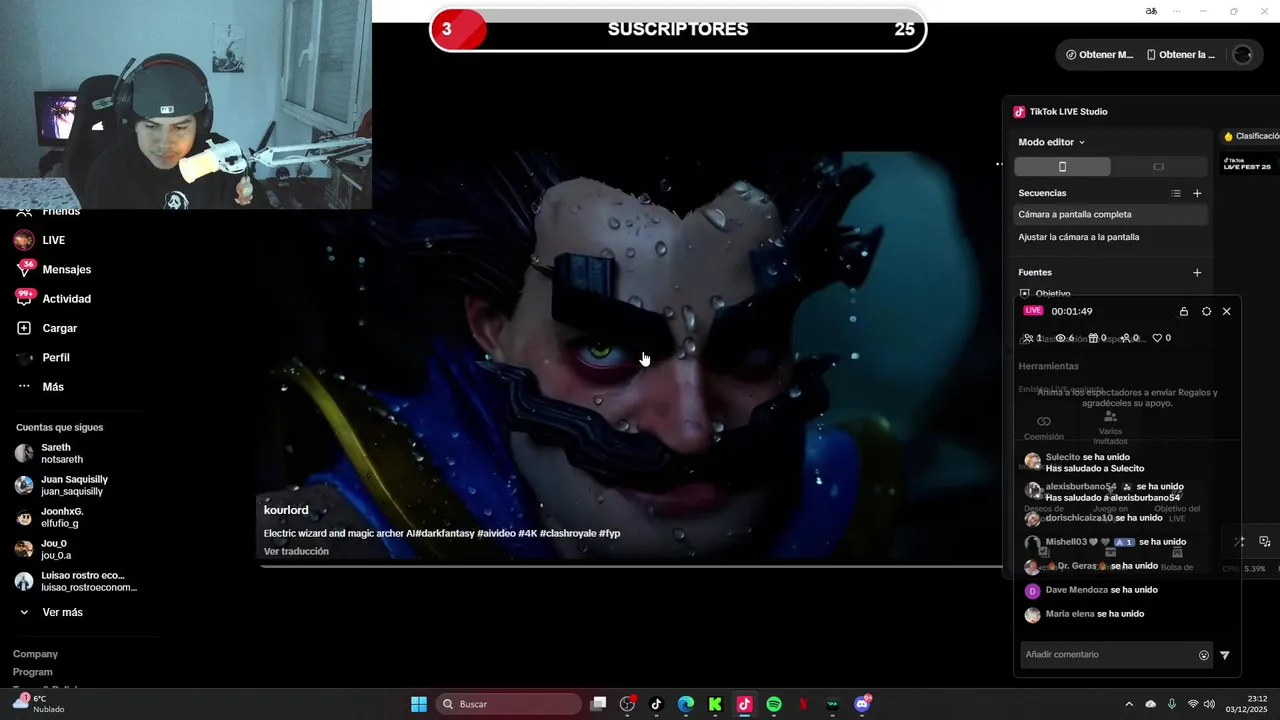Open Luisao rostro eco... account

point(75,581)
